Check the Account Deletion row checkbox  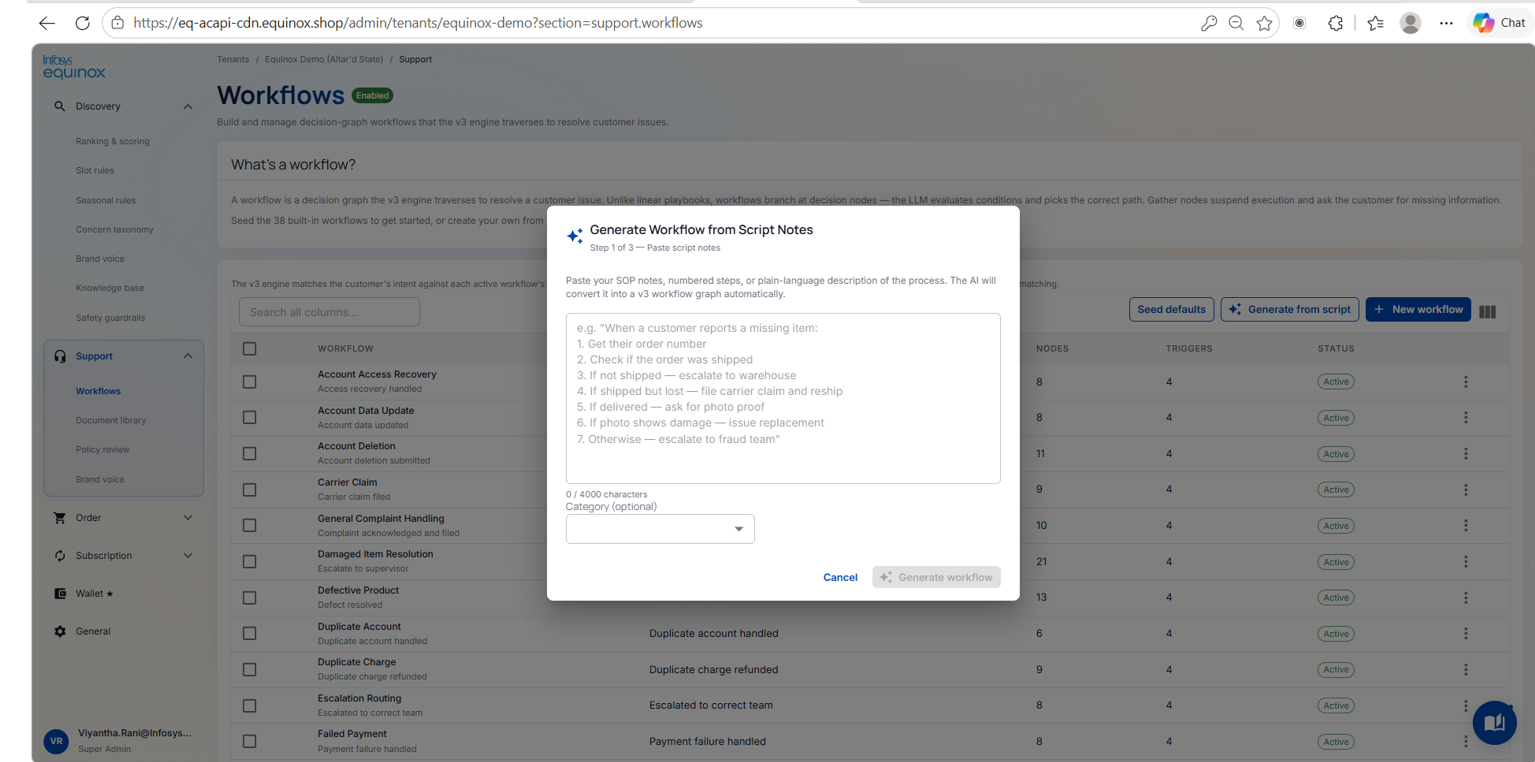click(250, 454)
